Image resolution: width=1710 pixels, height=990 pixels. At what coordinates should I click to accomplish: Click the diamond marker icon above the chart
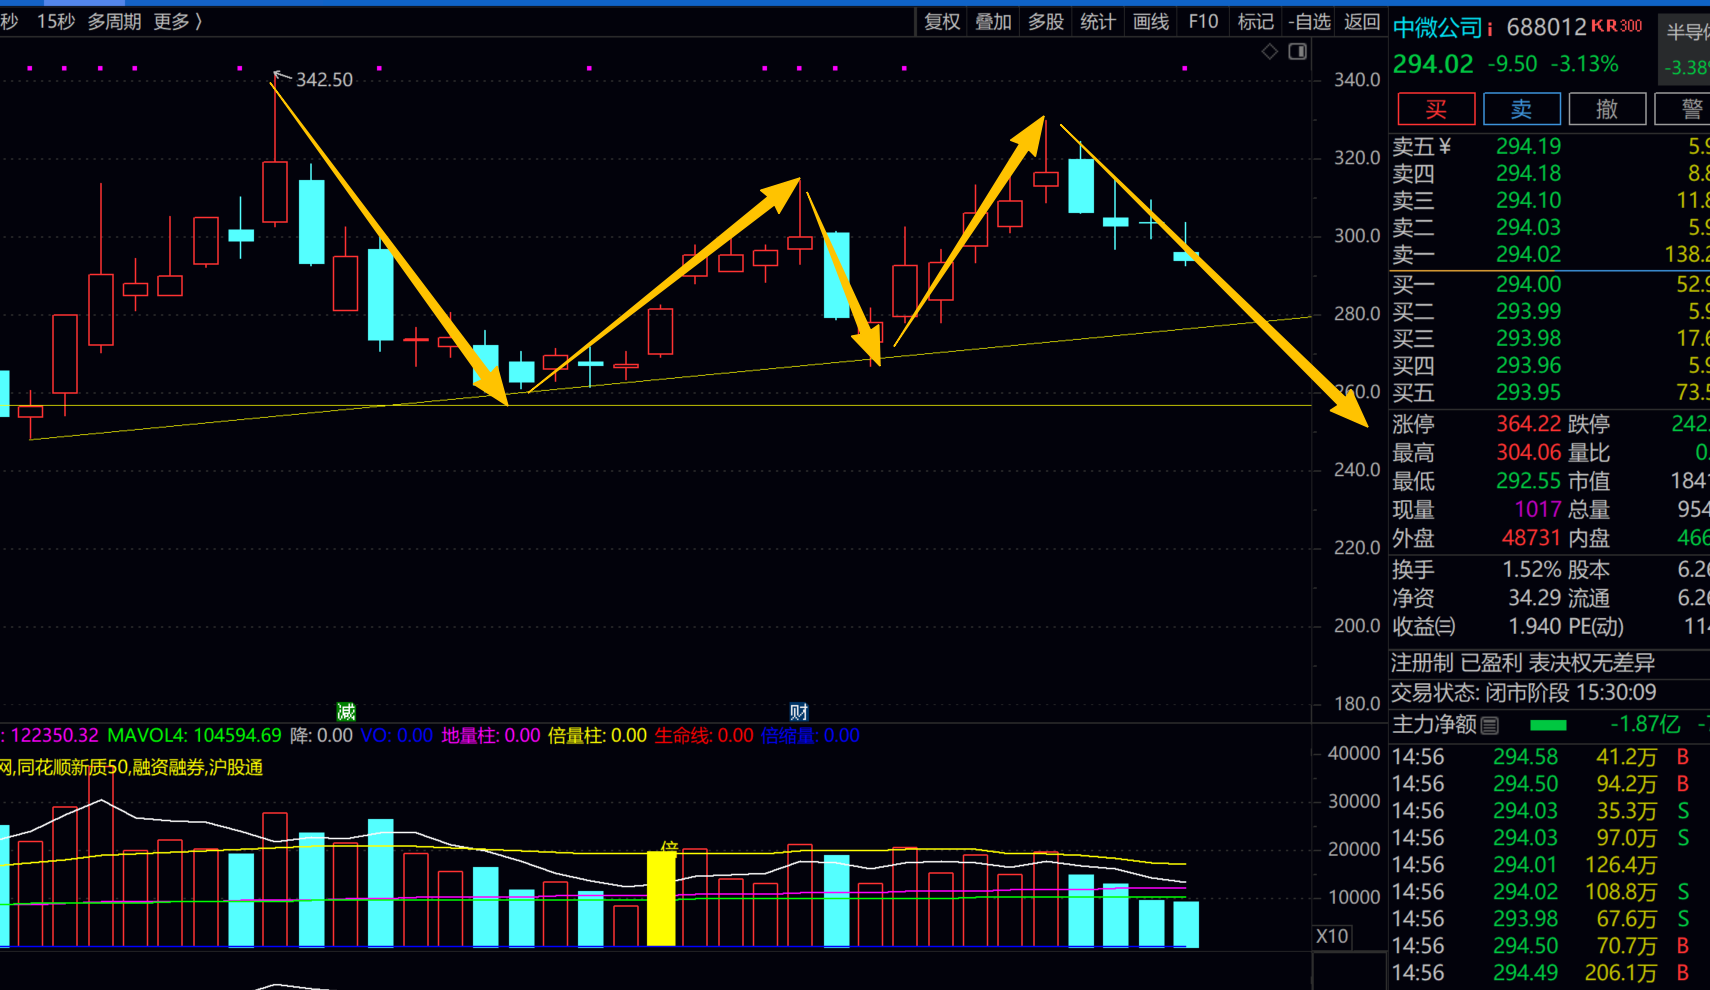pyautogui.click(x=1269, y=51)
